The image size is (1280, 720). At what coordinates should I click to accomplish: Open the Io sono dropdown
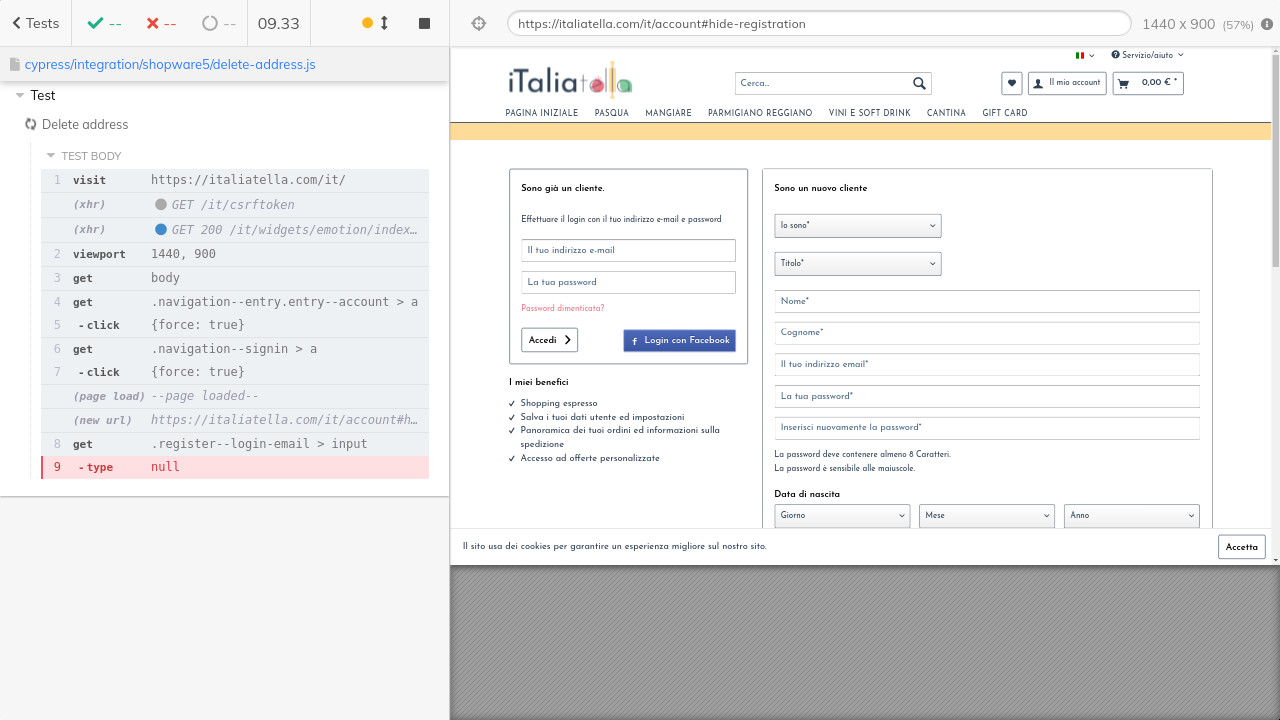point(857,226)
